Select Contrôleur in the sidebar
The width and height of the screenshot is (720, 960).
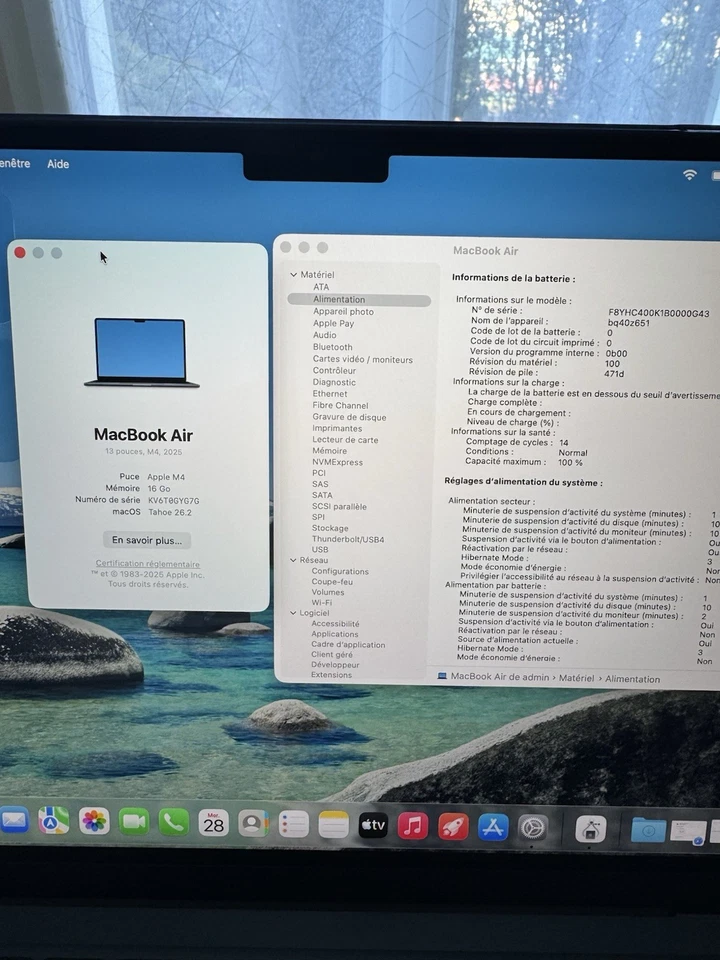(334, 370)
